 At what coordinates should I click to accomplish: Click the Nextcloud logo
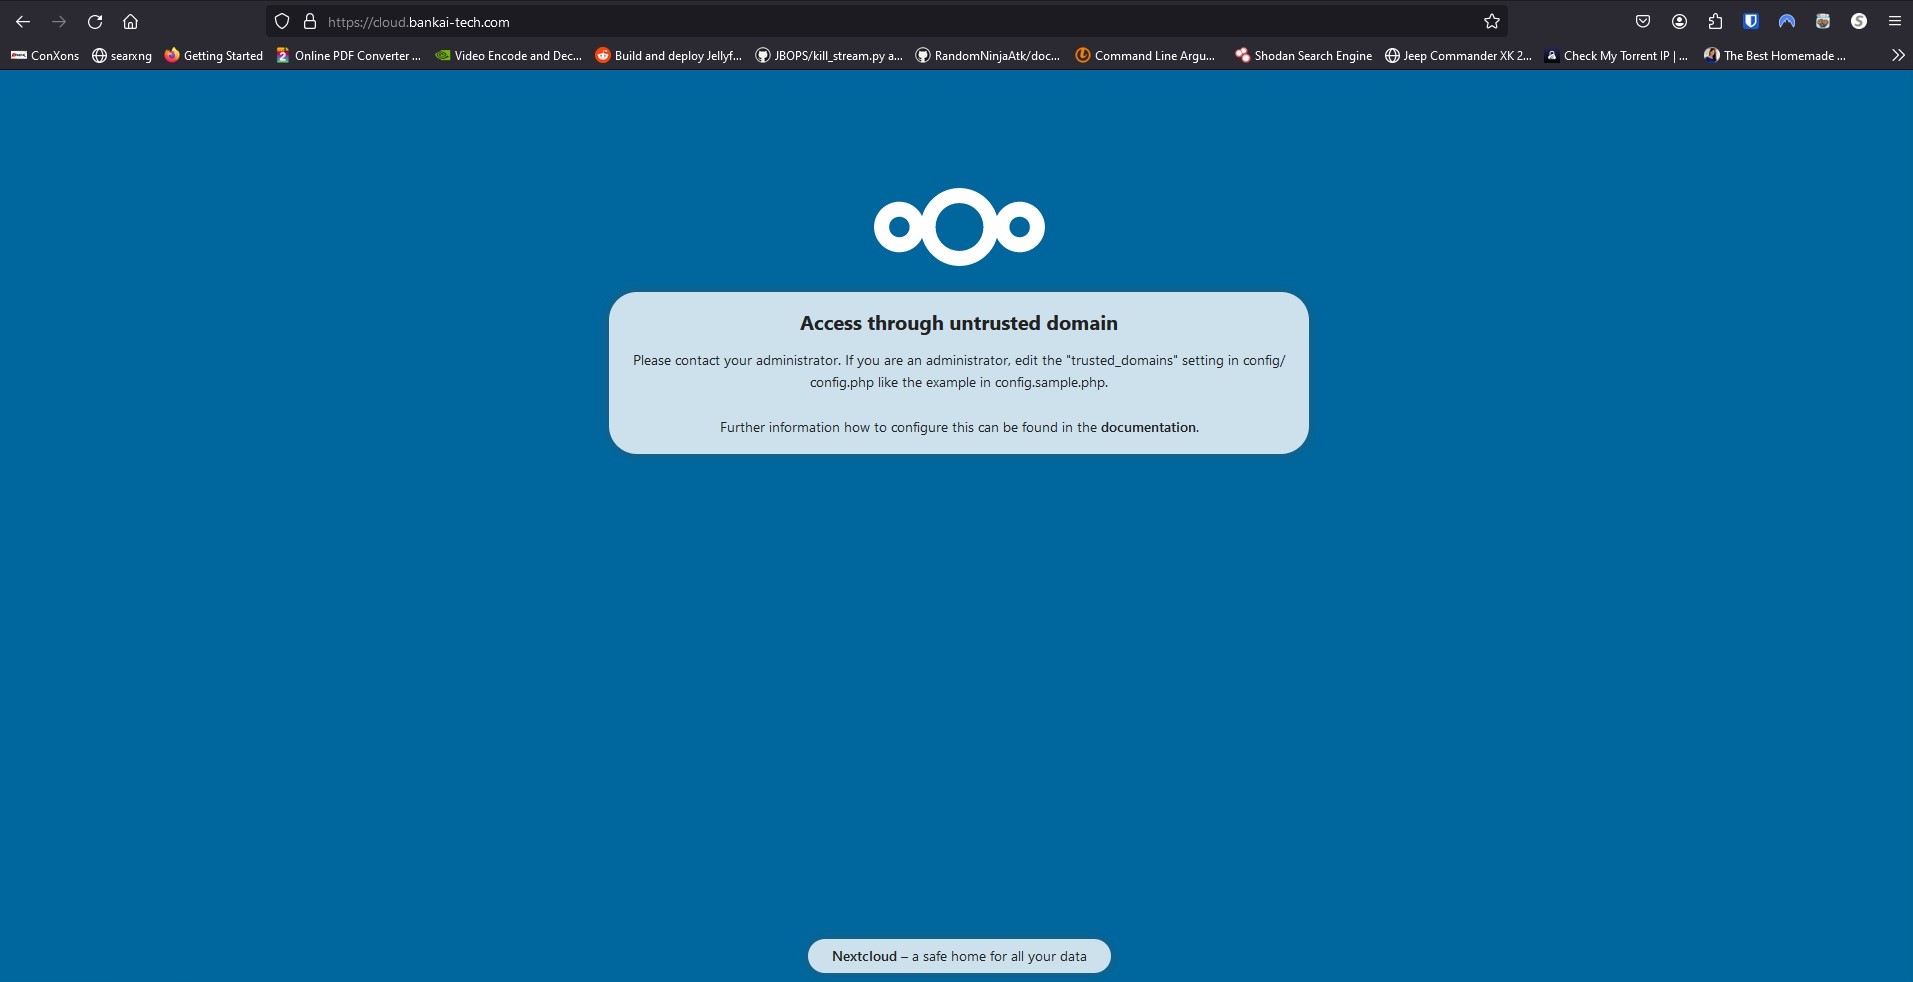pyautogui.click(x=959, y=227)
